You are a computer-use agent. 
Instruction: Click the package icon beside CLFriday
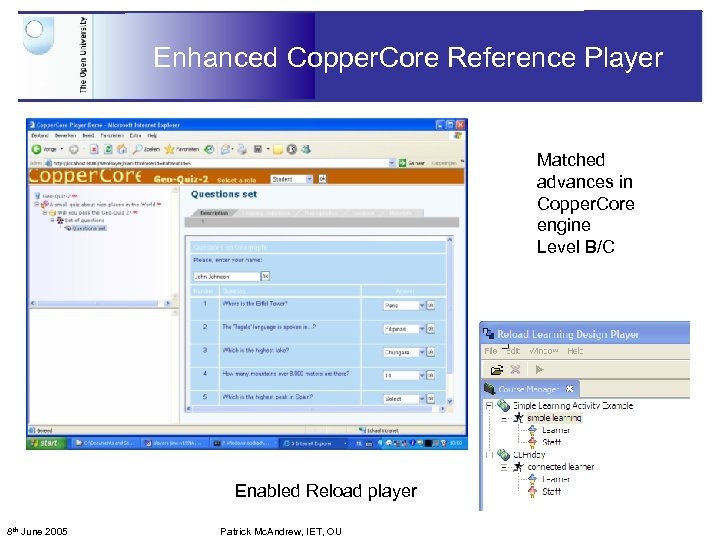point(503,455)
